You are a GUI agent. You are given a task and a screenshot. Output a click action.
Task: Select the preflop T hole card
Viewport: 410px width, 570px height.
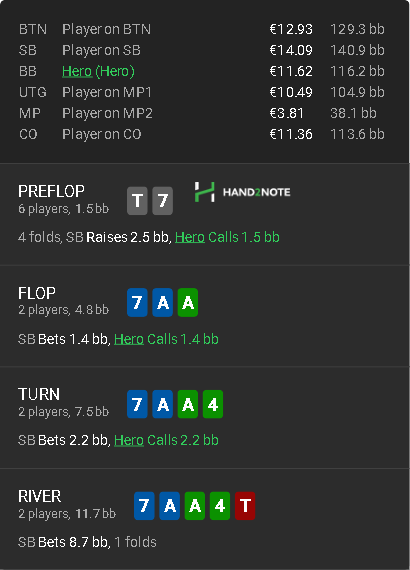click(137, 201)
